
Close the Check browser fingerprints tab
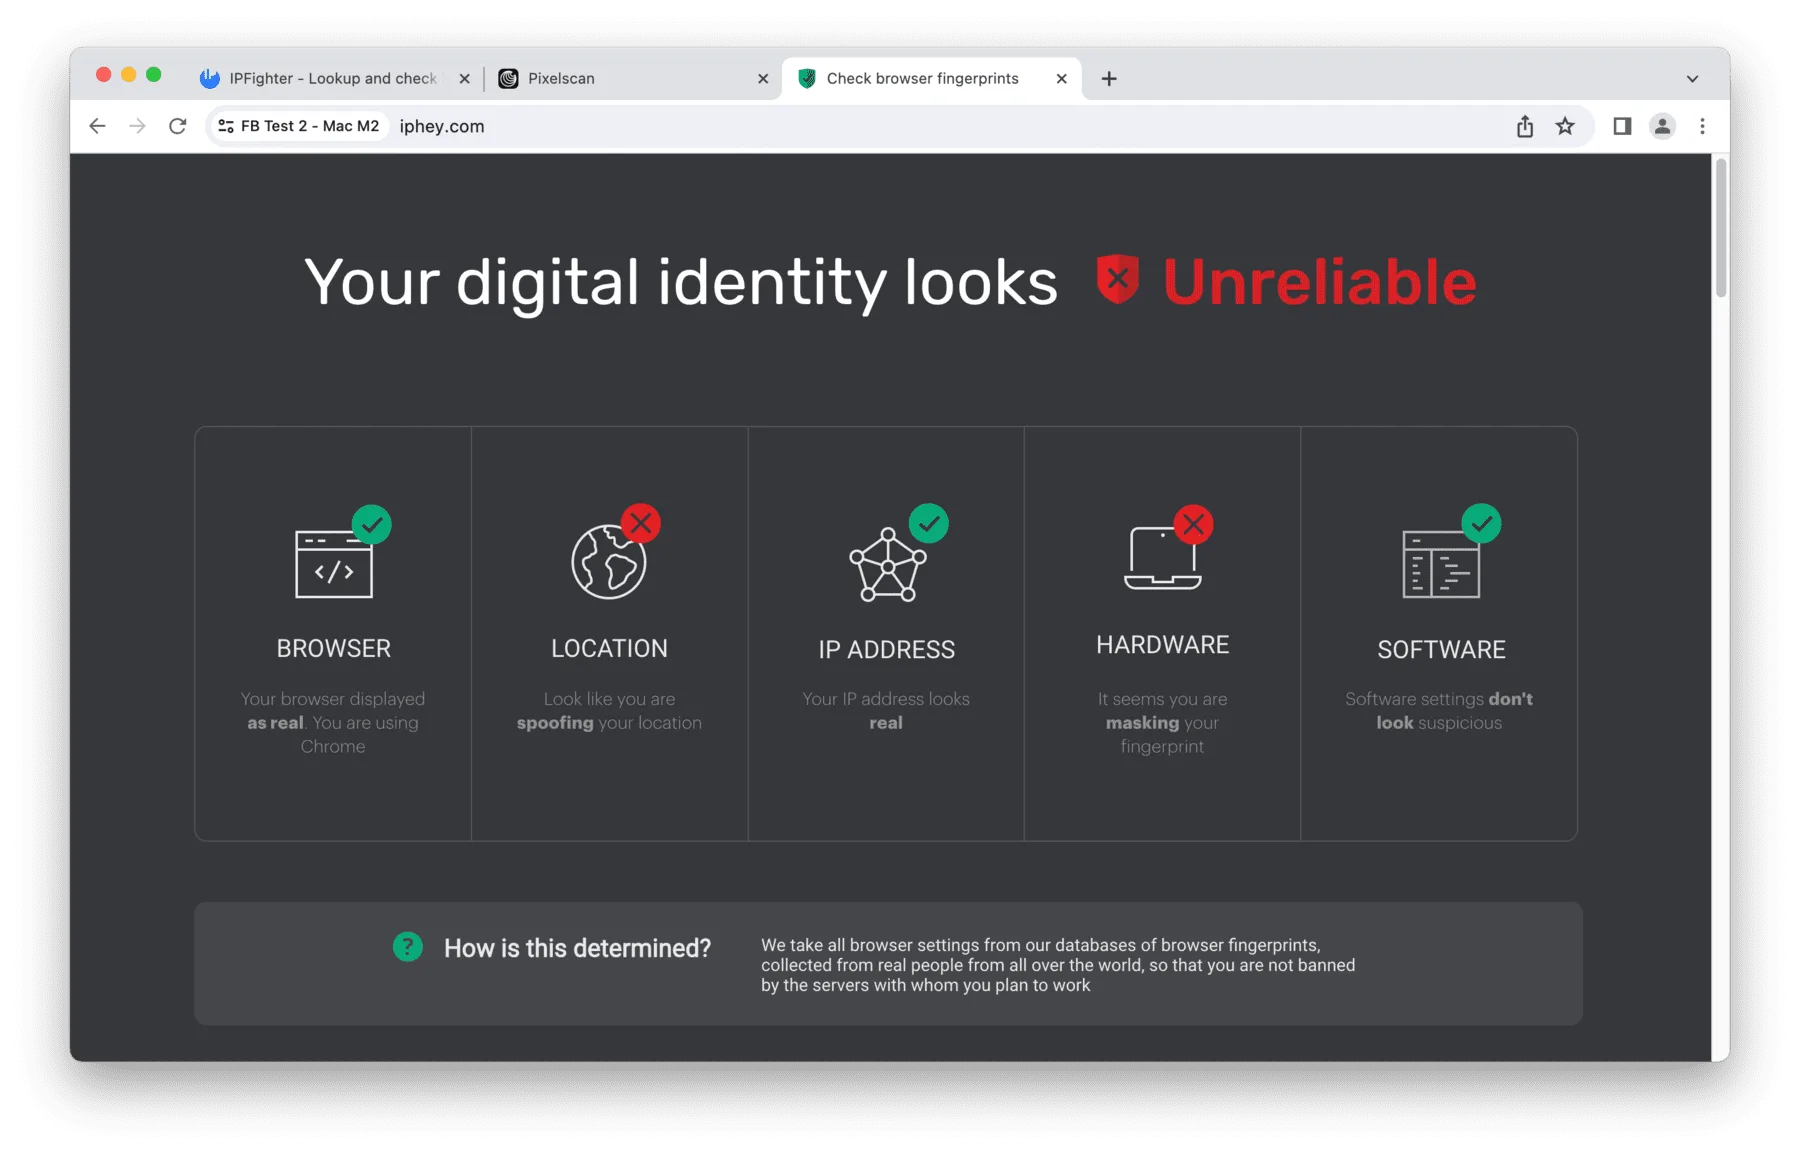[x=1061, y=78]
